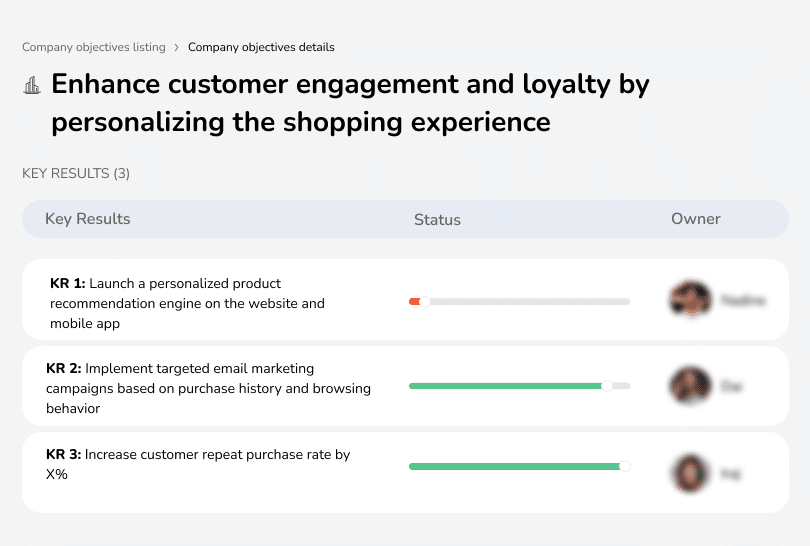Go back to Company objectives listing
This screenshot has height=546, width=810.
(93, 47)
